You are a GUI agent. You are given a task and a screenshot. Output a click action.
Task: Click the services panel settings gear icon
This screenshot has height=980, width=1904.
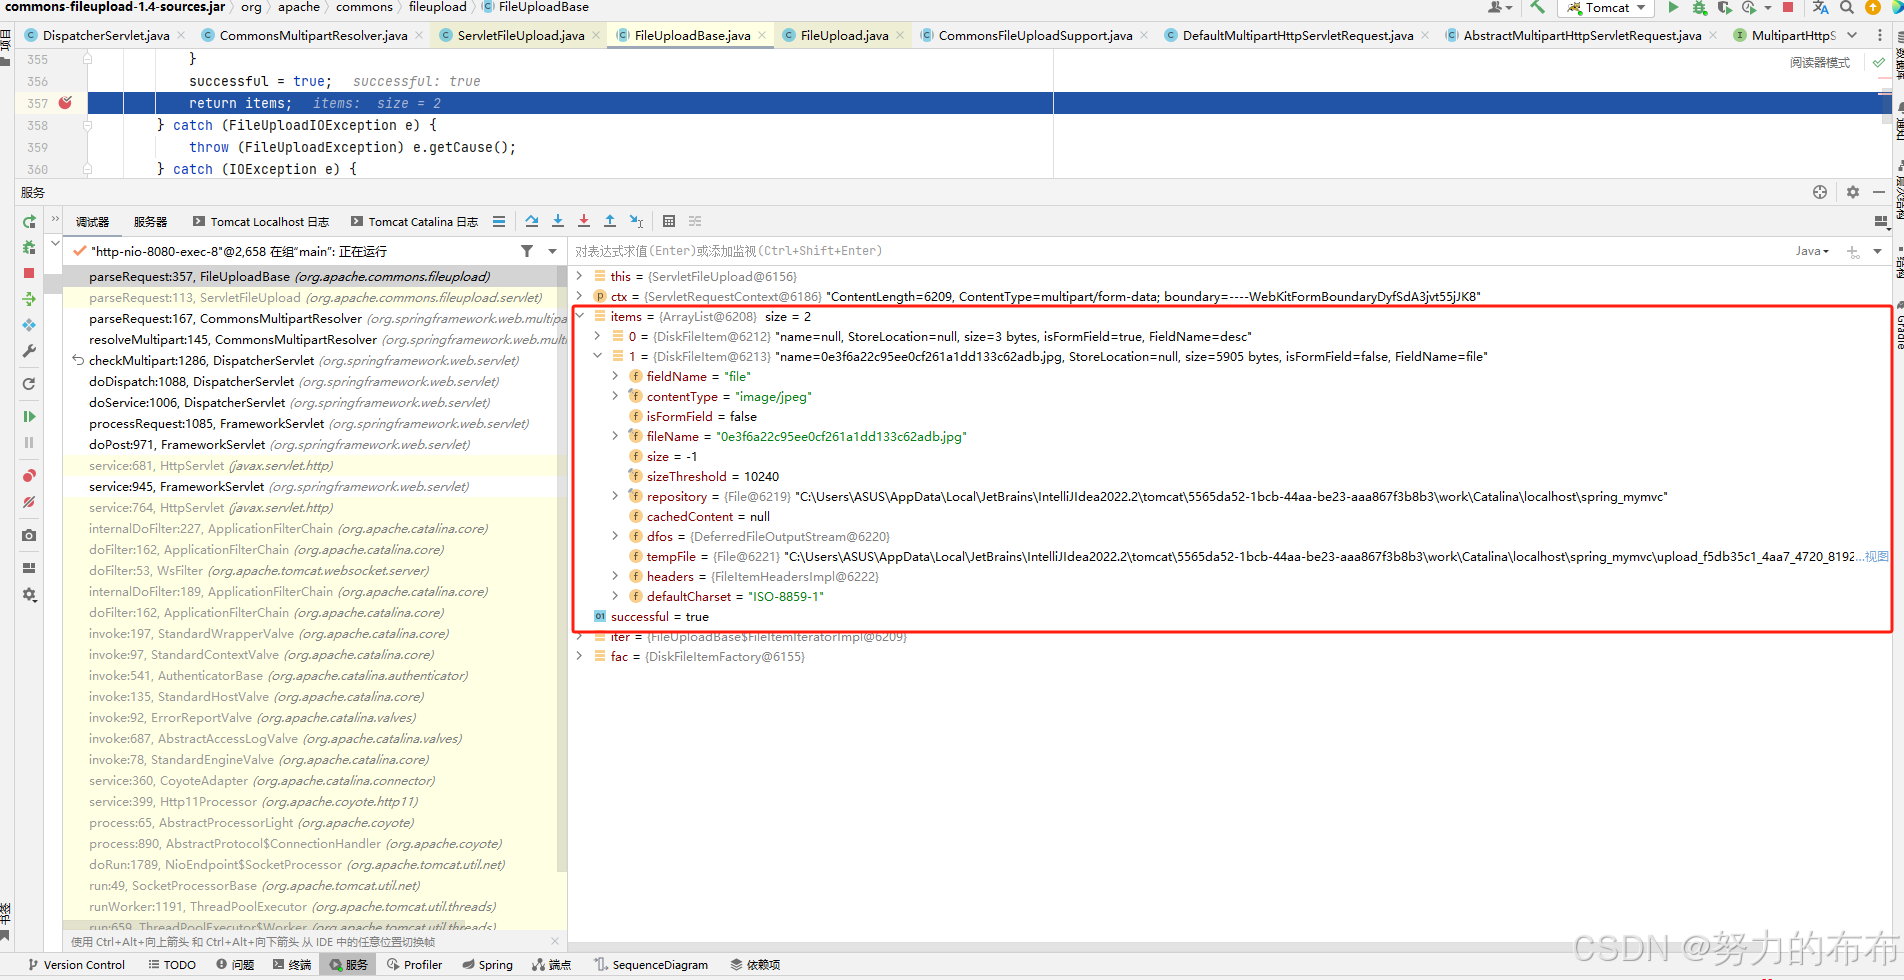[1853, 192]
